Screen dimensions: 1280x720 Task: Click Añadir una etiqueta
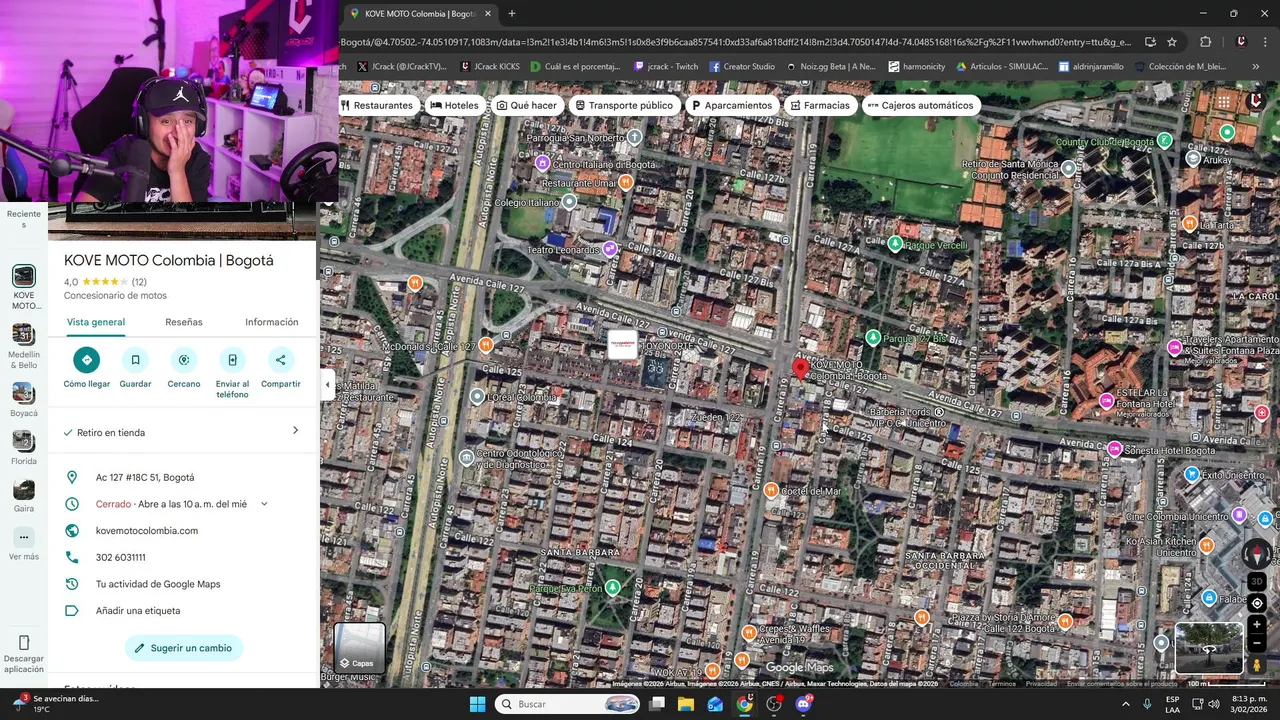point(138,611)
